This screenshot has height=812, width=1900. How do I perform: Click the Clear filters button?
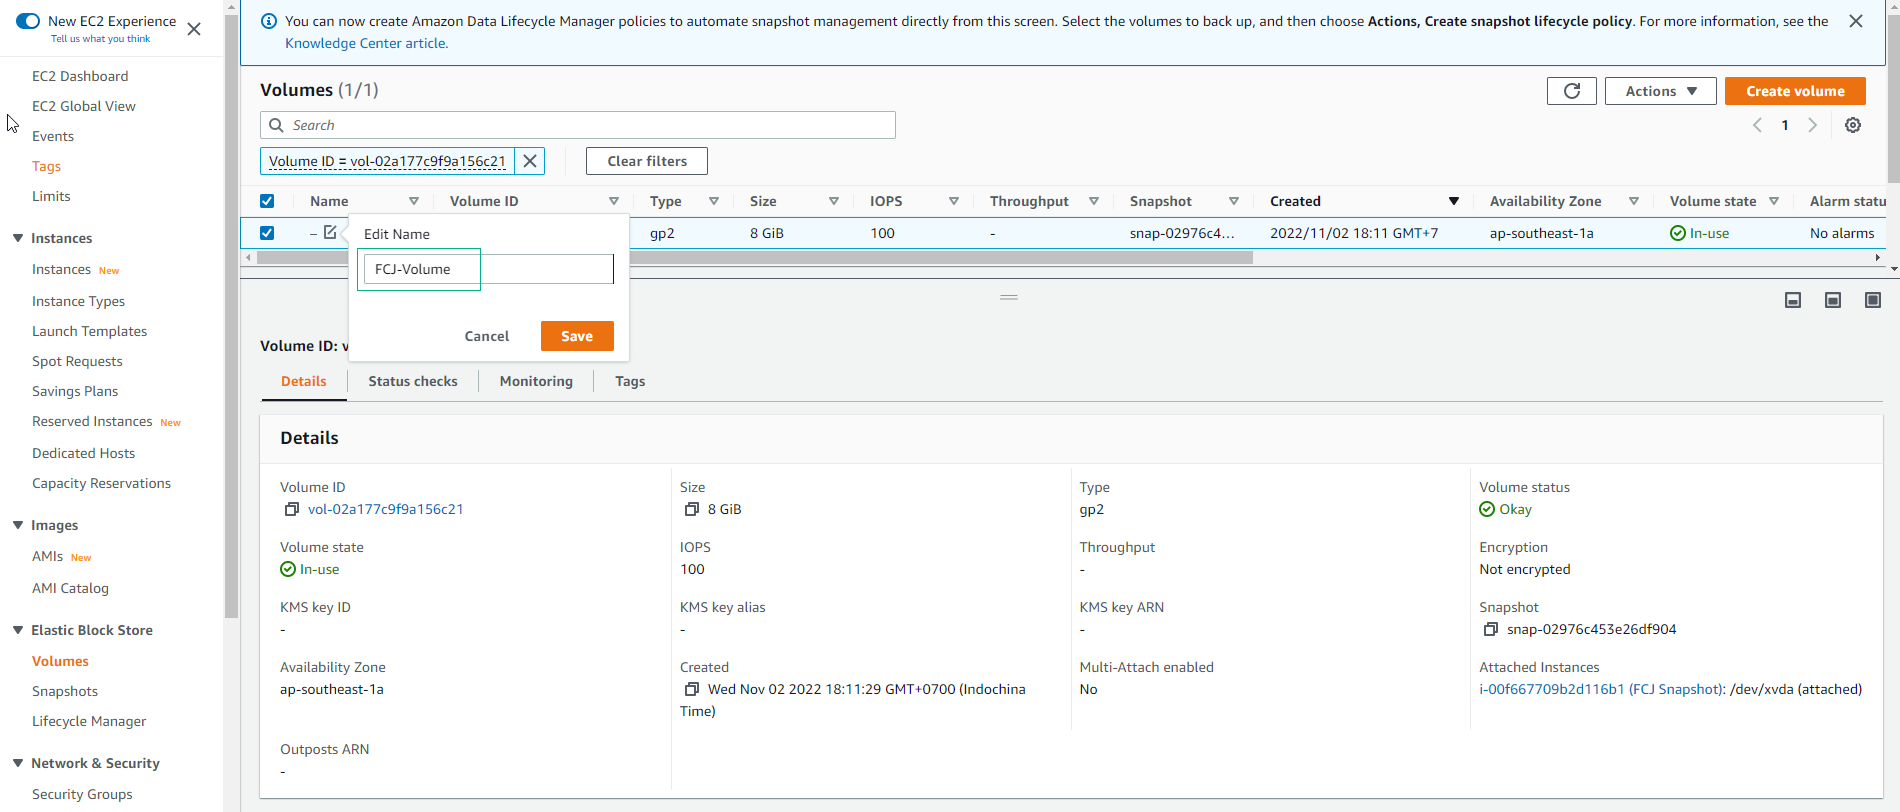(647, 161)
